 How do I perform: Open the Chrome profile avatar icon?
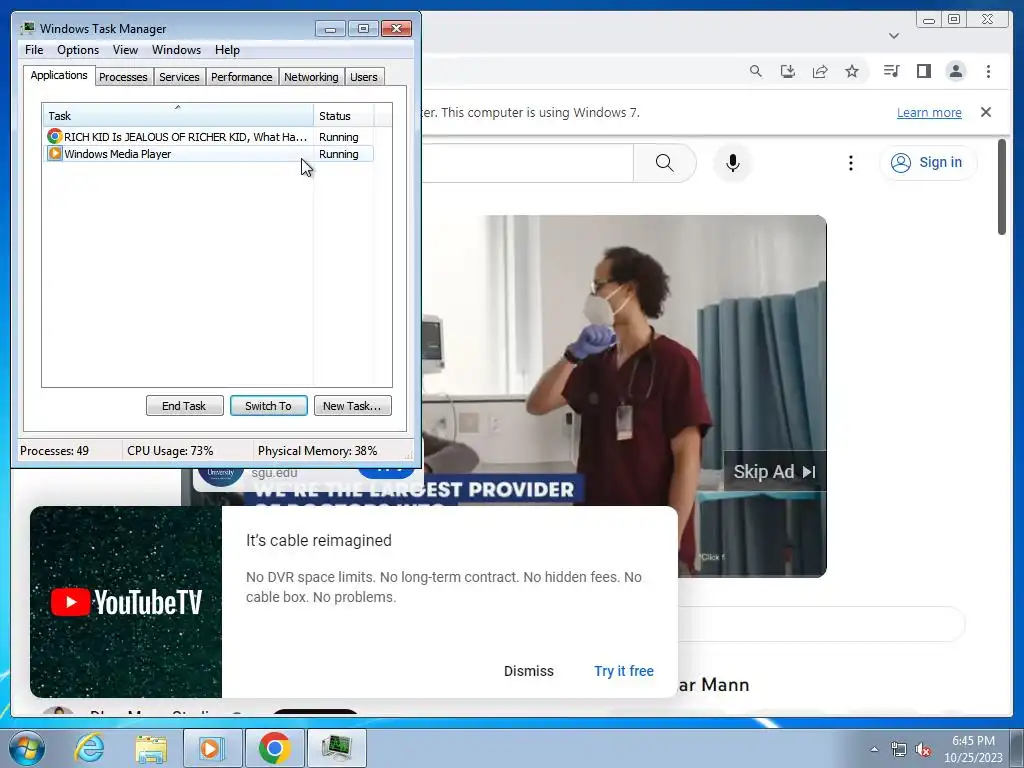956,71
